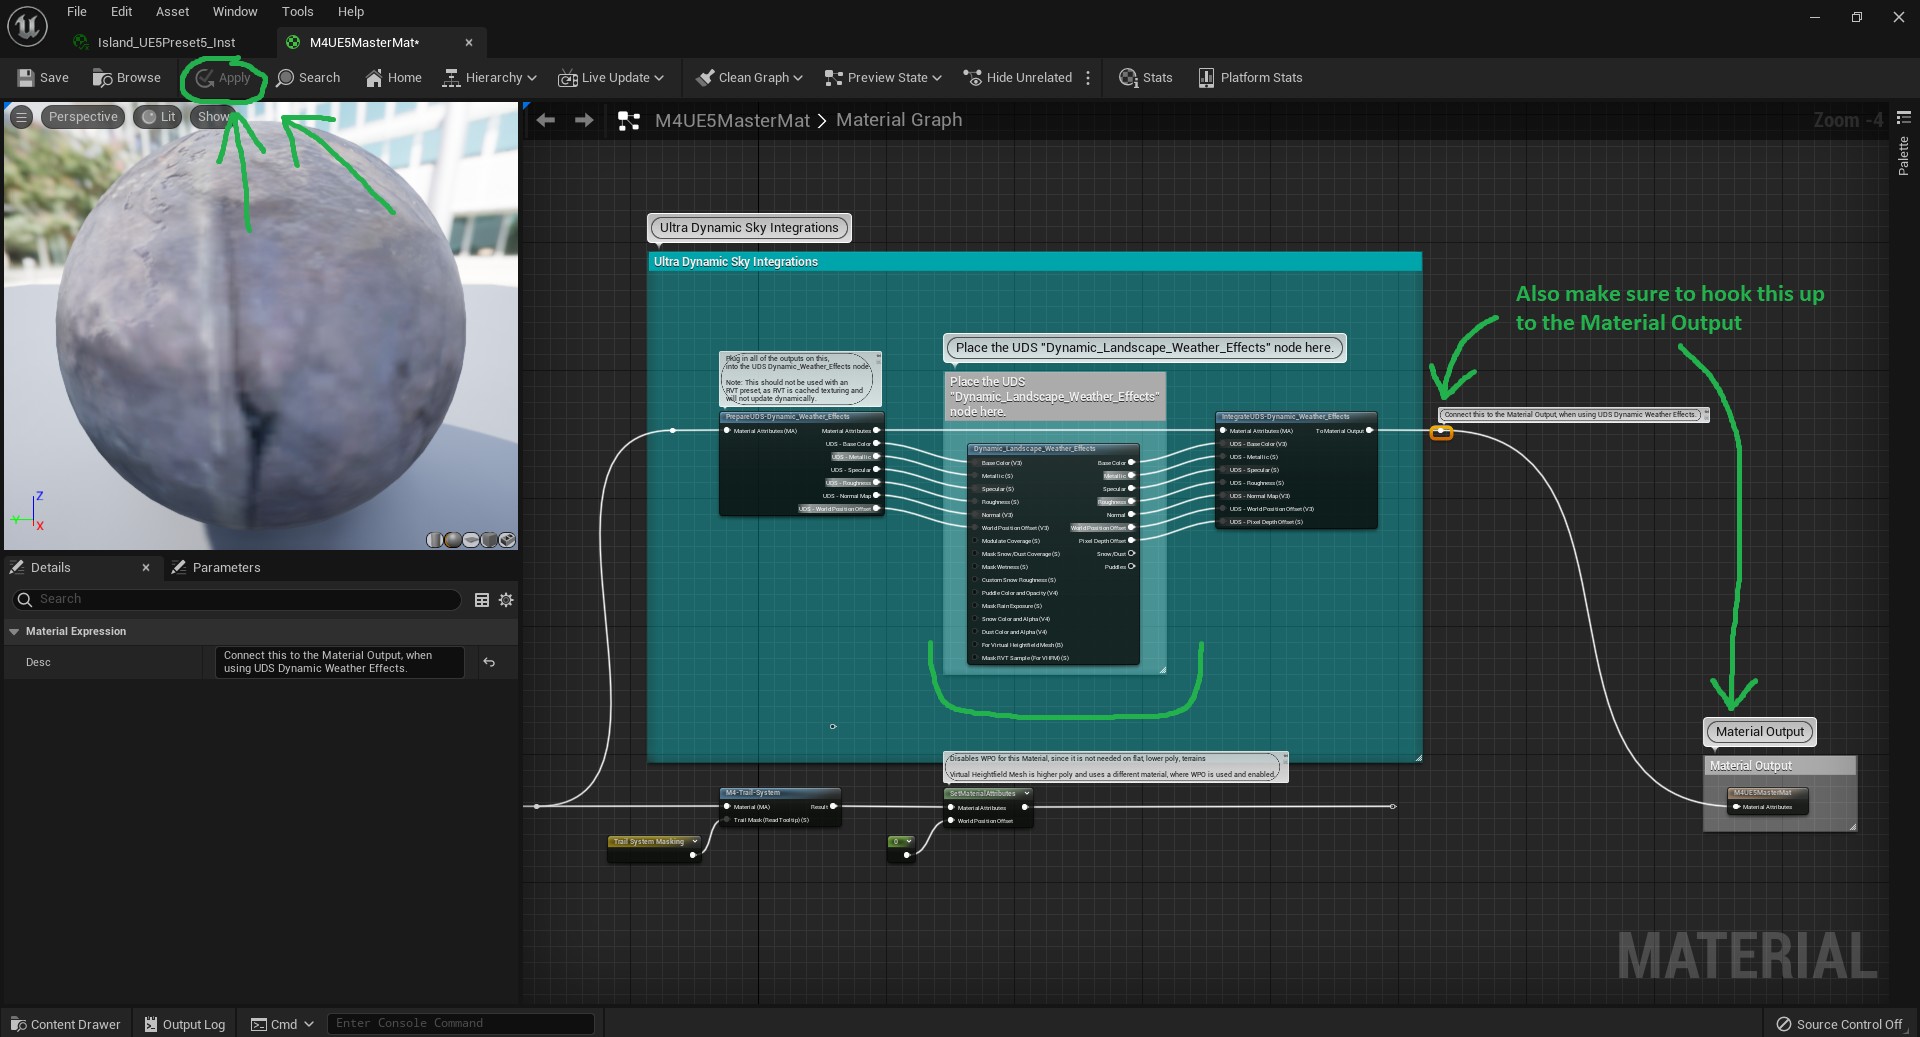
Task: Set preview mesh to sphere
Action: [x=453, y=540]
